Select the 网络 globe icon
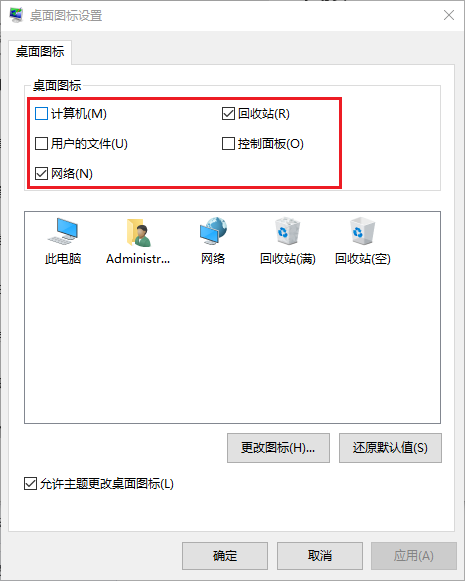This screenshot has width=465, height=581. coord(213,231)
